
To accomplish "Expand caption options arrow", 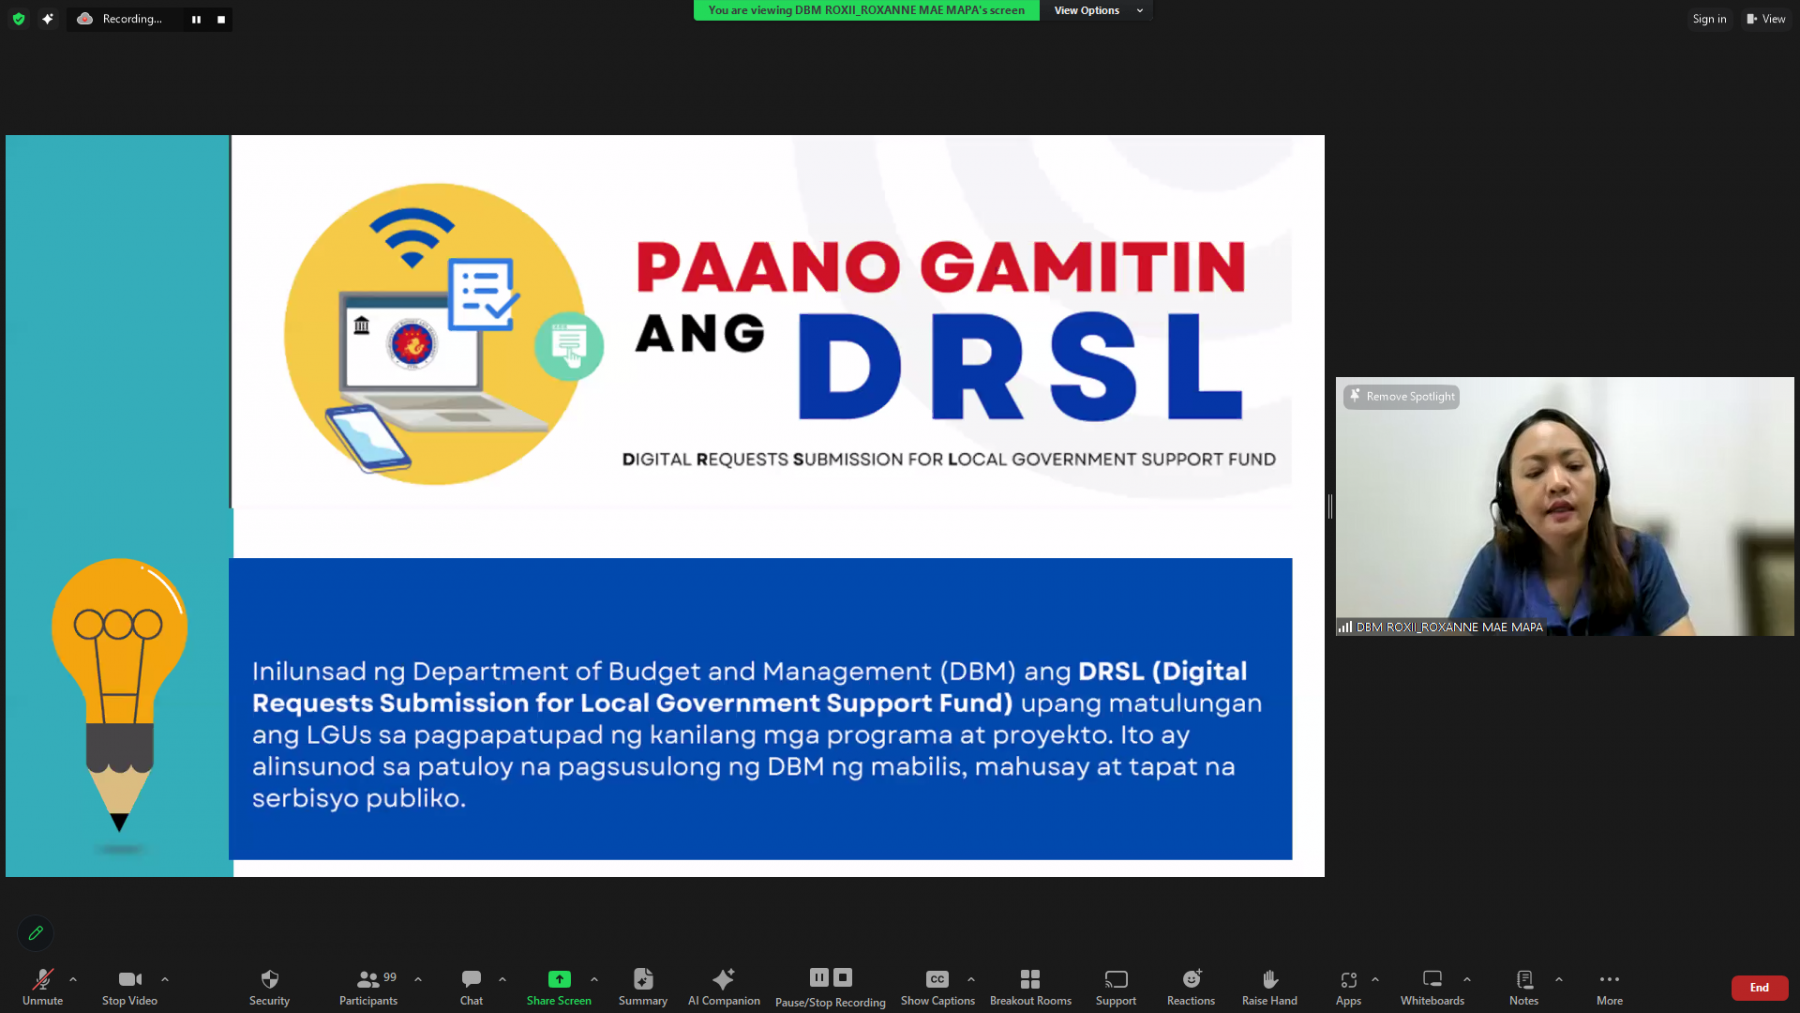I will 971,979.
